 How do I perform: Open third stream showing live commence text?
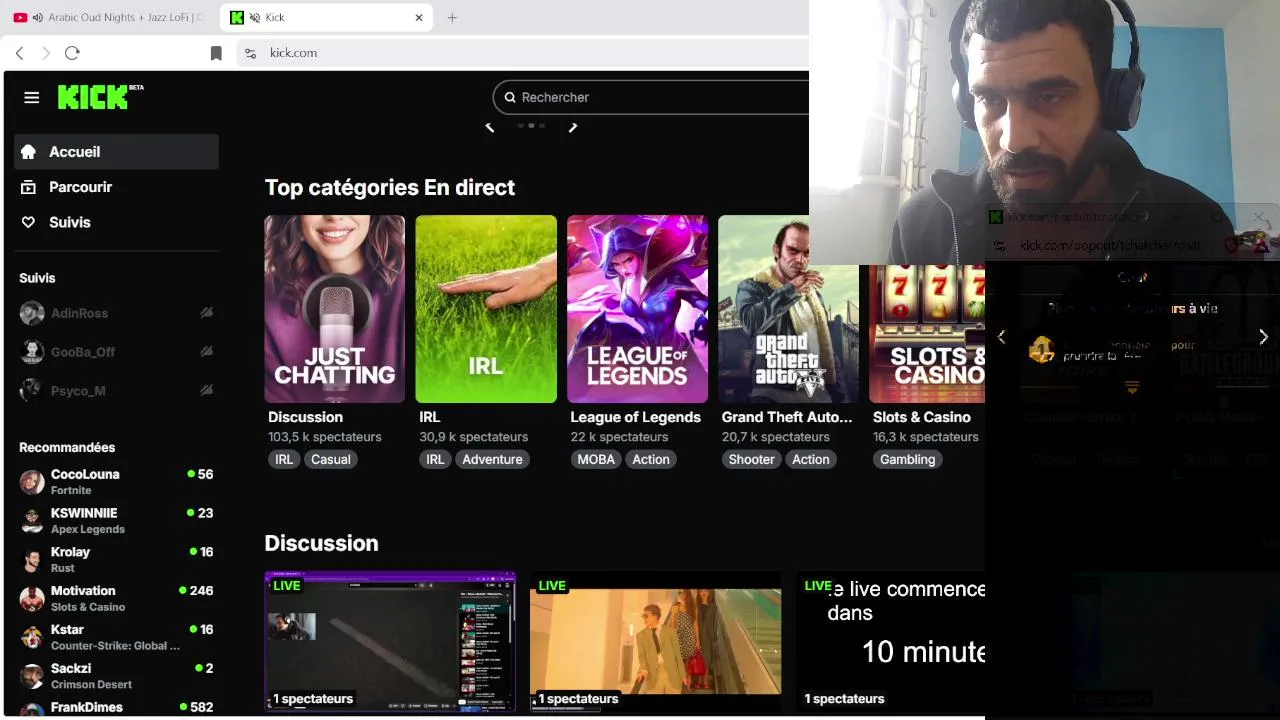(x=890, y=641)
